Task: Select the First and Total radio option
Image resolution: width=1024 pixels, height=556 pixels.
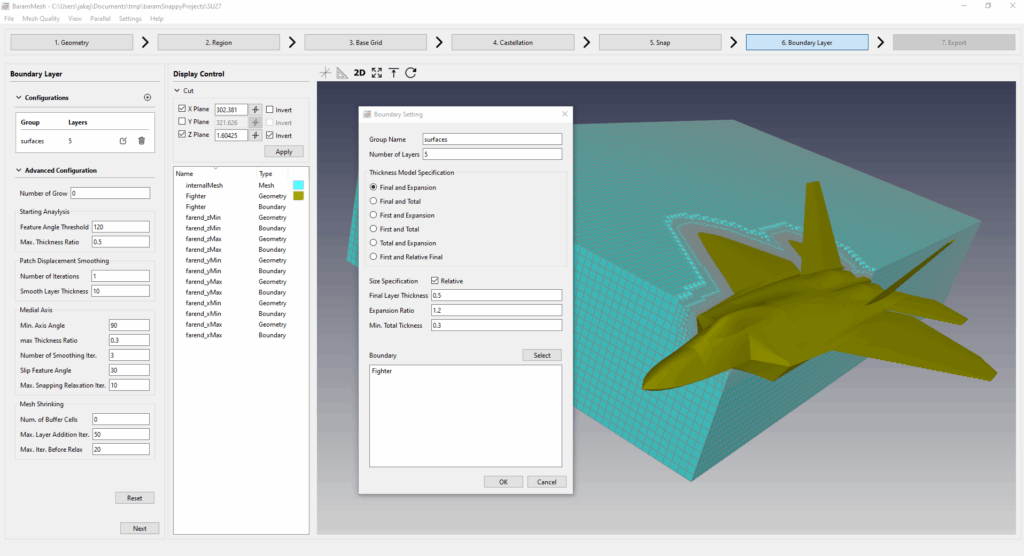Action: point(374,229)
